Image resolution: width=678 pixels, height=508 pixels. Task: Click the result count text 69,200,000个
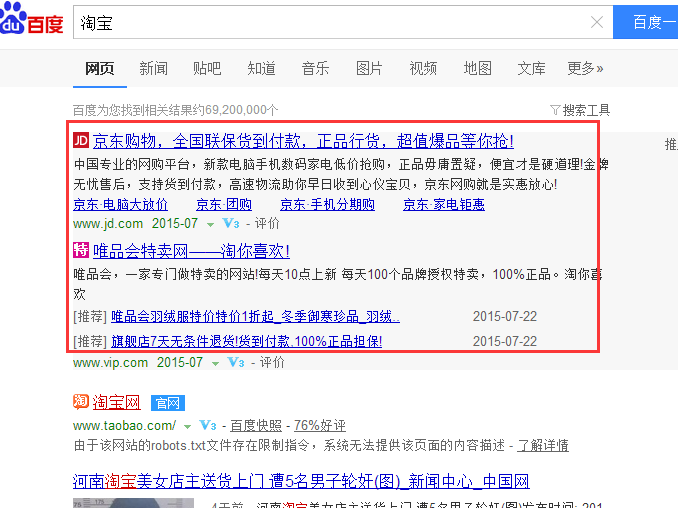point(241,110)
